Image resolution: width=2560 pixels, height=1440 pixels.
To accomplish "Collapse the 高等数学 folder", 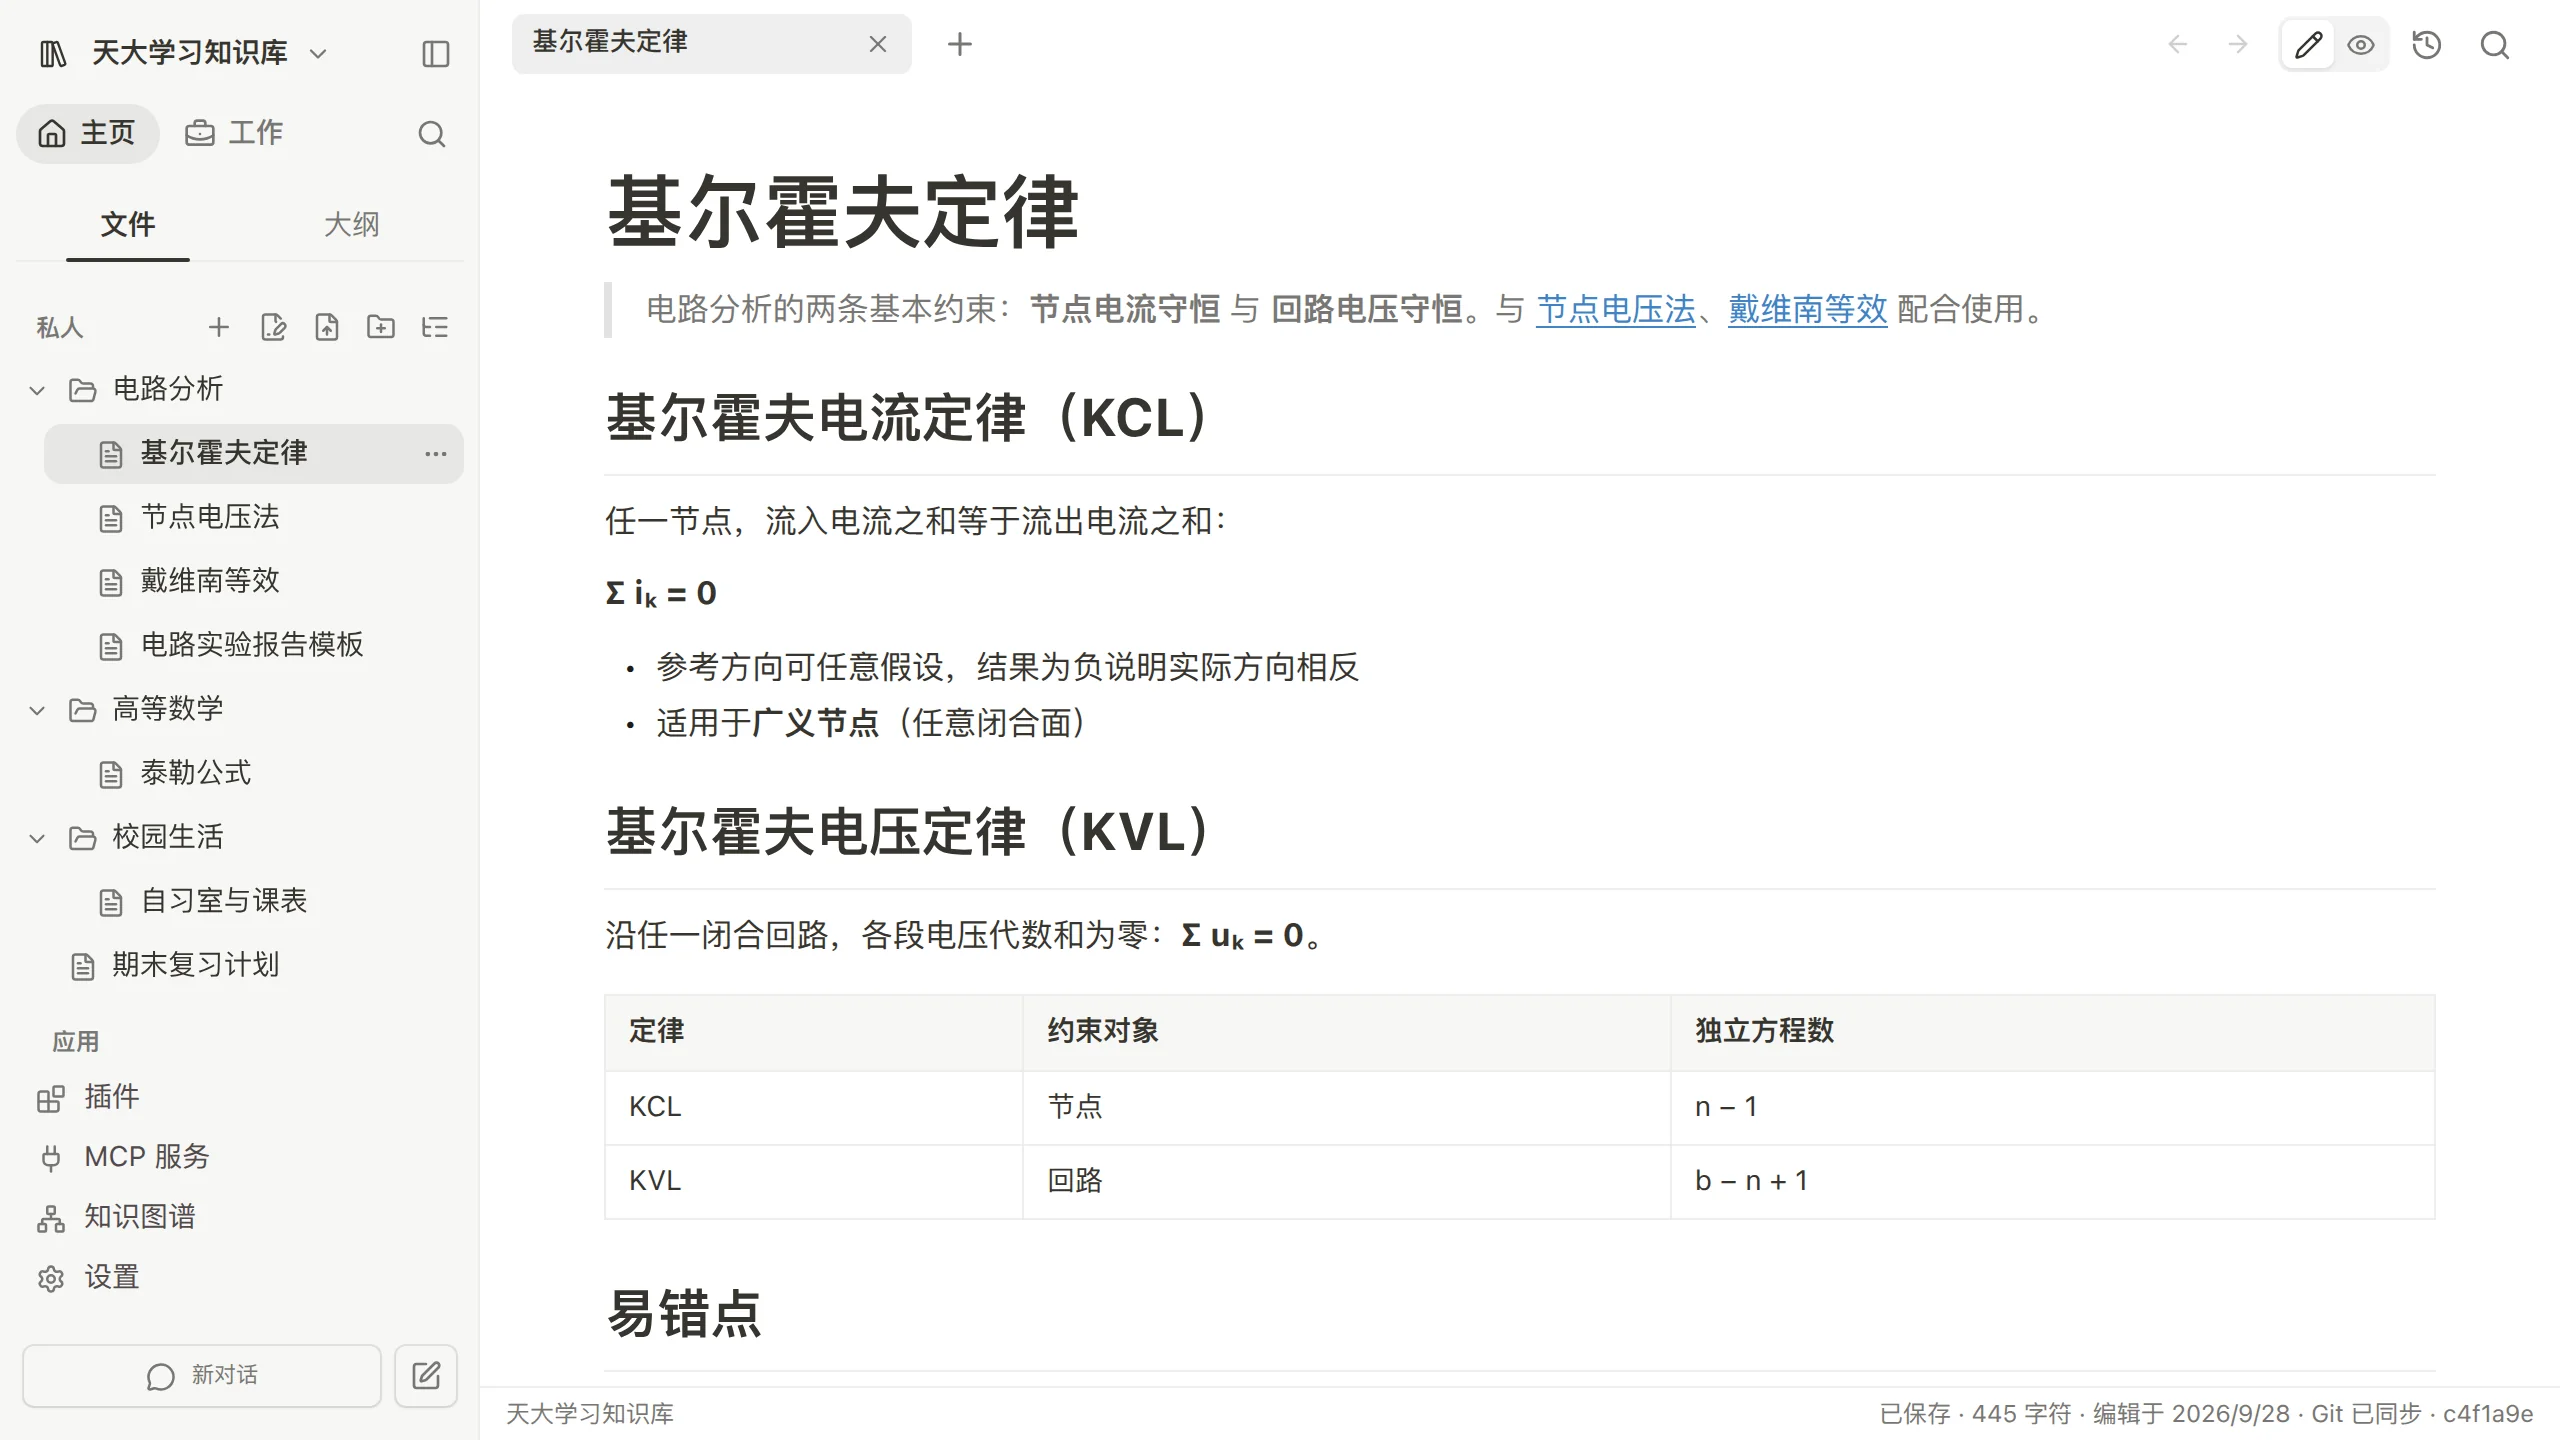I will pos(37,710).
